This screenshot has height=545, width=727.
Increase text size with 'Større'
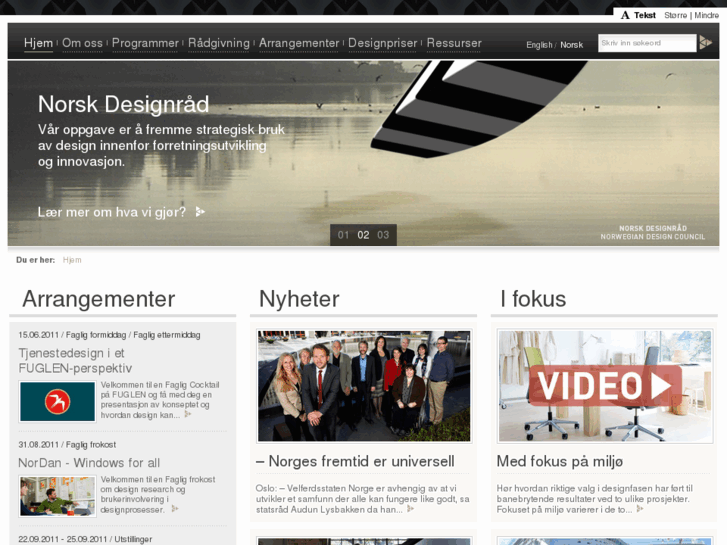[x=676, y=15]
